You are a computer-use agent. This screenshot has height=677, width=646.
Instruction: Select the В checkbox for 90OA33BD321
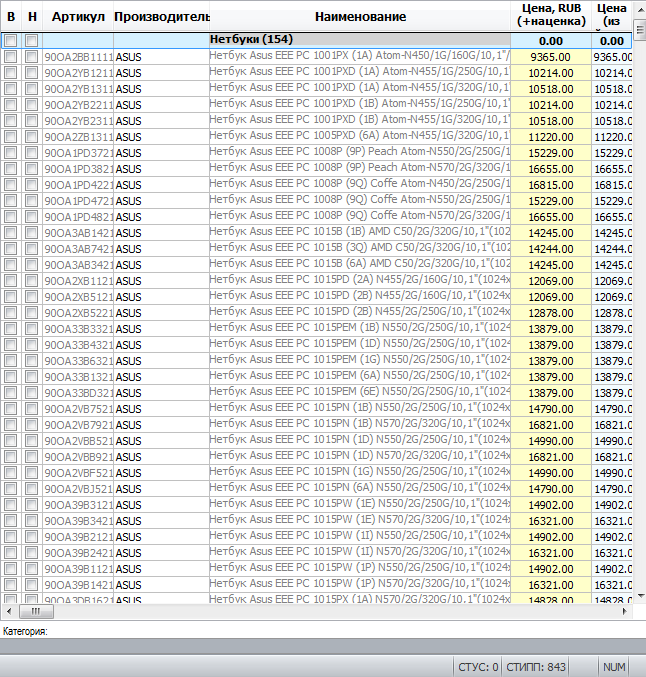coord(11,392)
